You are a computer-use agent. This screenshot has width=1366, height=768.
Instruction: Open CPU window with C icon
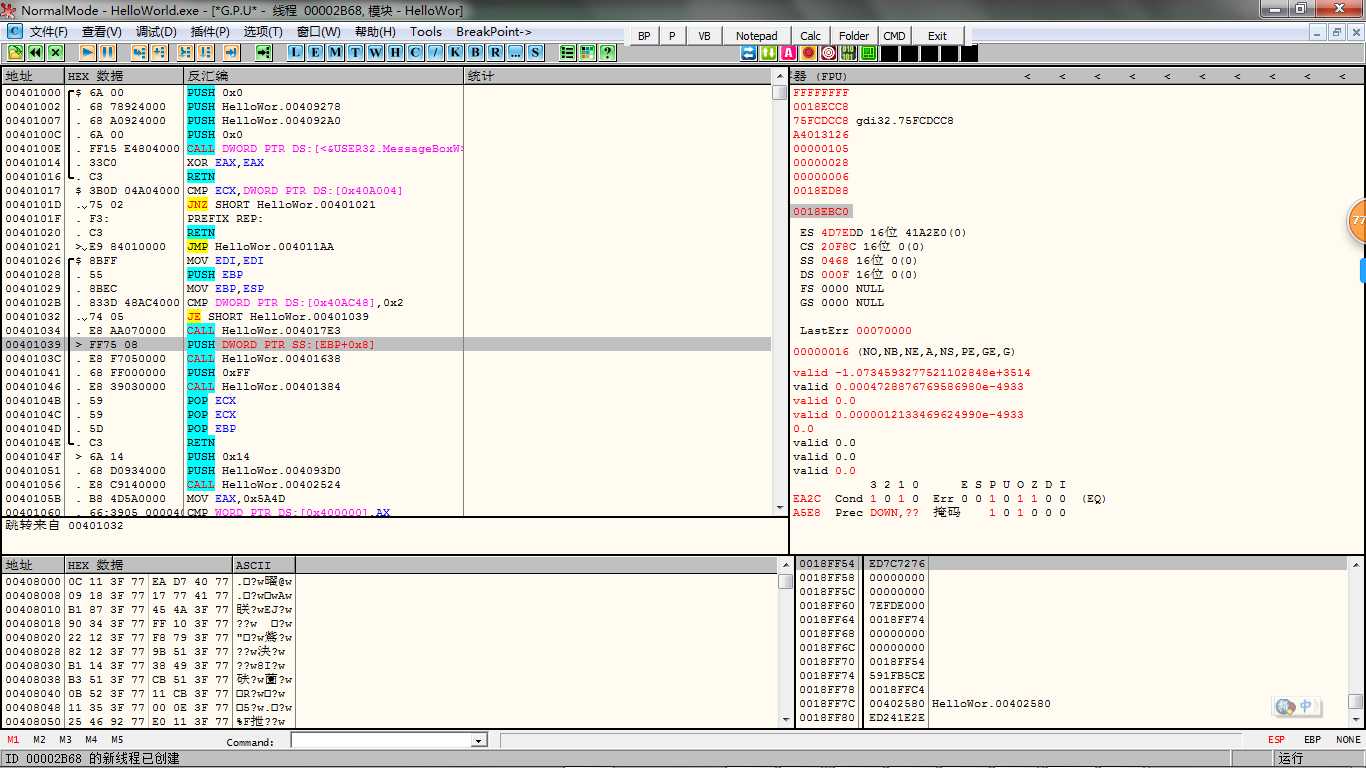coord(416,52)
